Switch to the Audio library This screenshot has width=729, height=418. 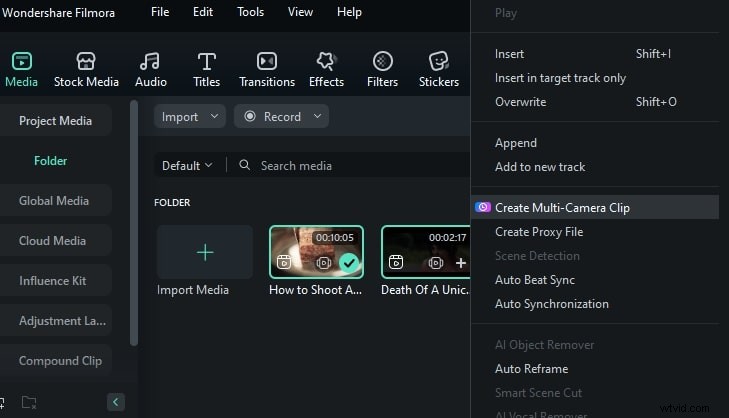pos(151,70)
